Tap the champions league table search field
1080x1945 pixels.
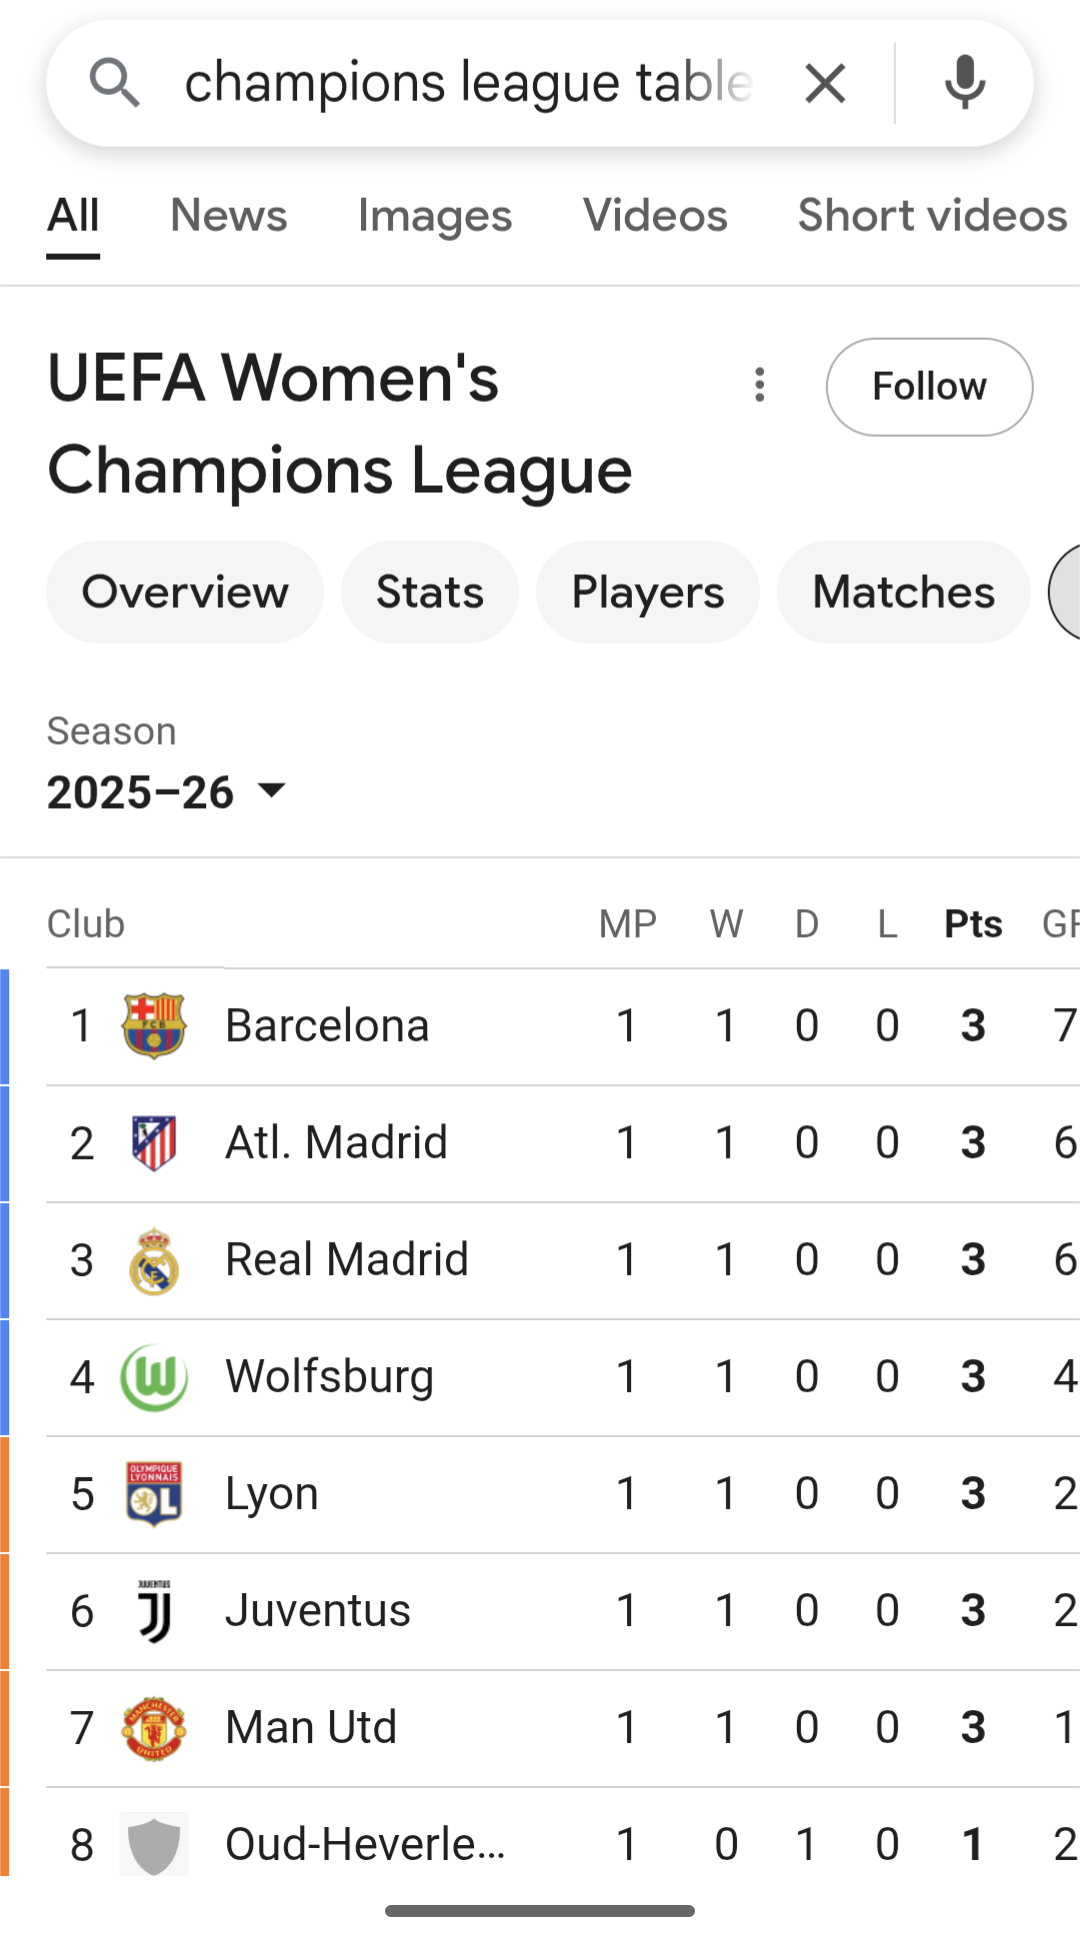pos(467,83)
